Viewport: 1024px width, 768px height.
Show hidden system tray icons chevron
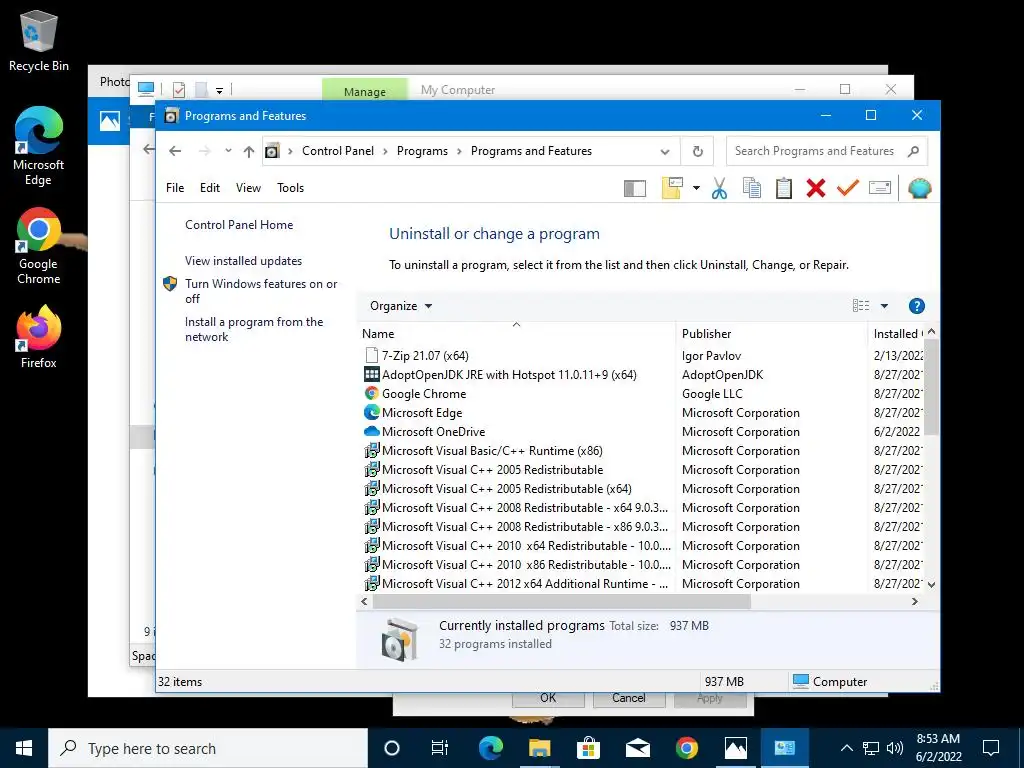[846, 748]
